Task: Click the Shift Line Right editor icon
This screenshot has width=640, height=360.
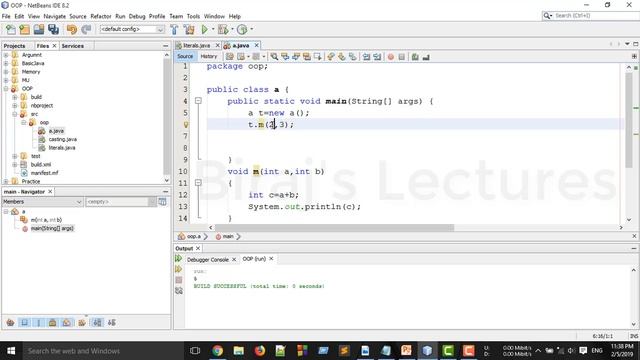Action: pos(377,57)
